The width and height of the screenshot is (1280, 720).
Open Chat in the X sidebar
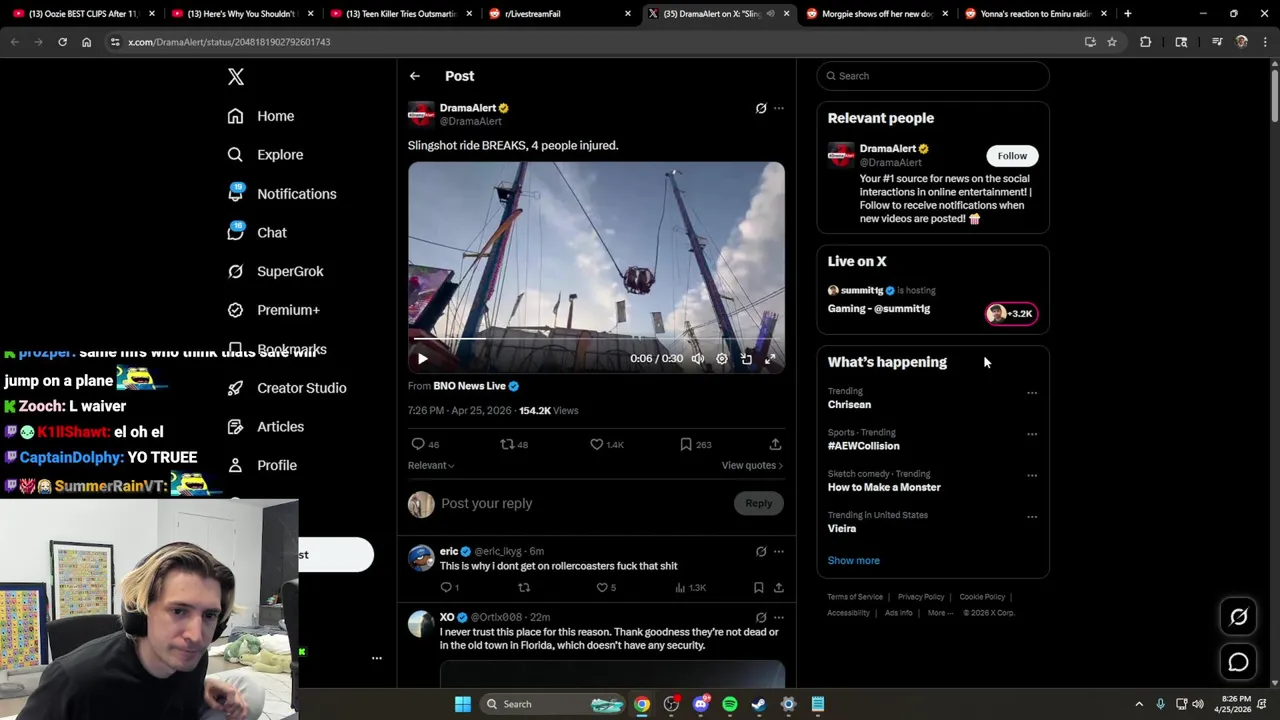click(x=257, y=232)
